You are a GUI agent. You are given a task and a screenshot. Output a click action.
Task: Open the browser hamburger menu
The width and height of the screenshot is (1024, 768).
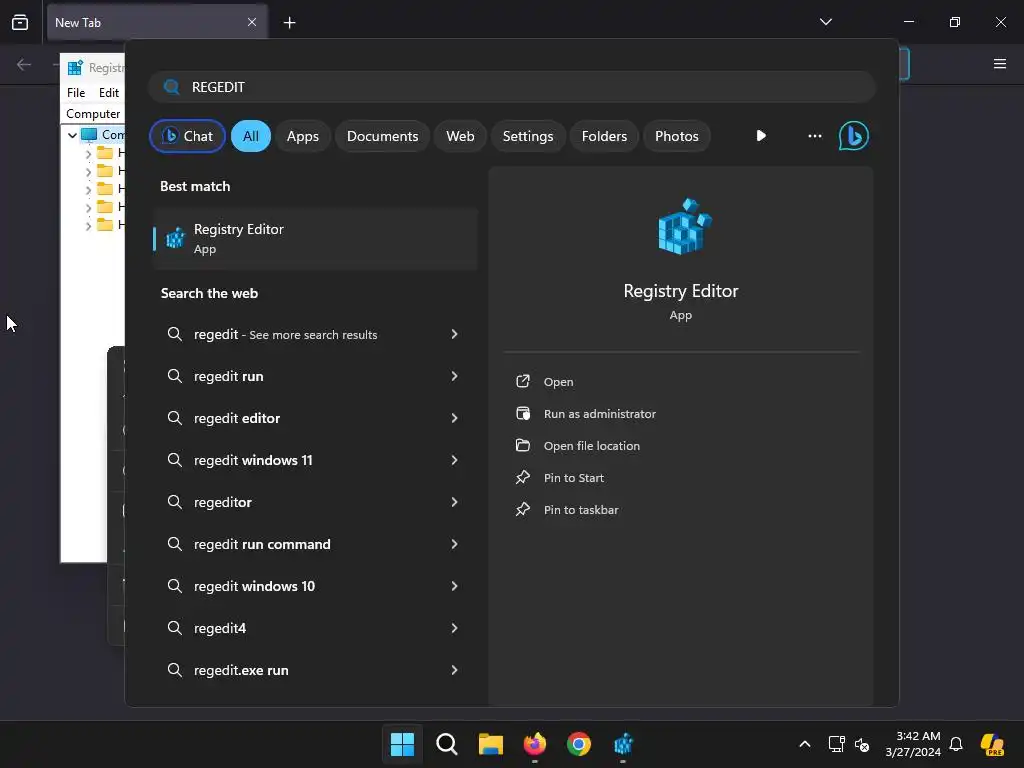tap(1000, 64)
